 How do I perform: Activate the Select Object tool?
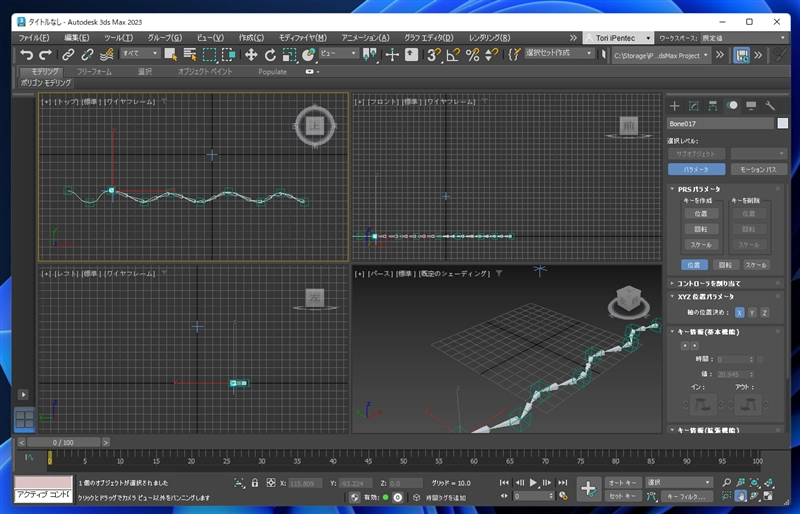pyautogui.click(x=170, y=55)
